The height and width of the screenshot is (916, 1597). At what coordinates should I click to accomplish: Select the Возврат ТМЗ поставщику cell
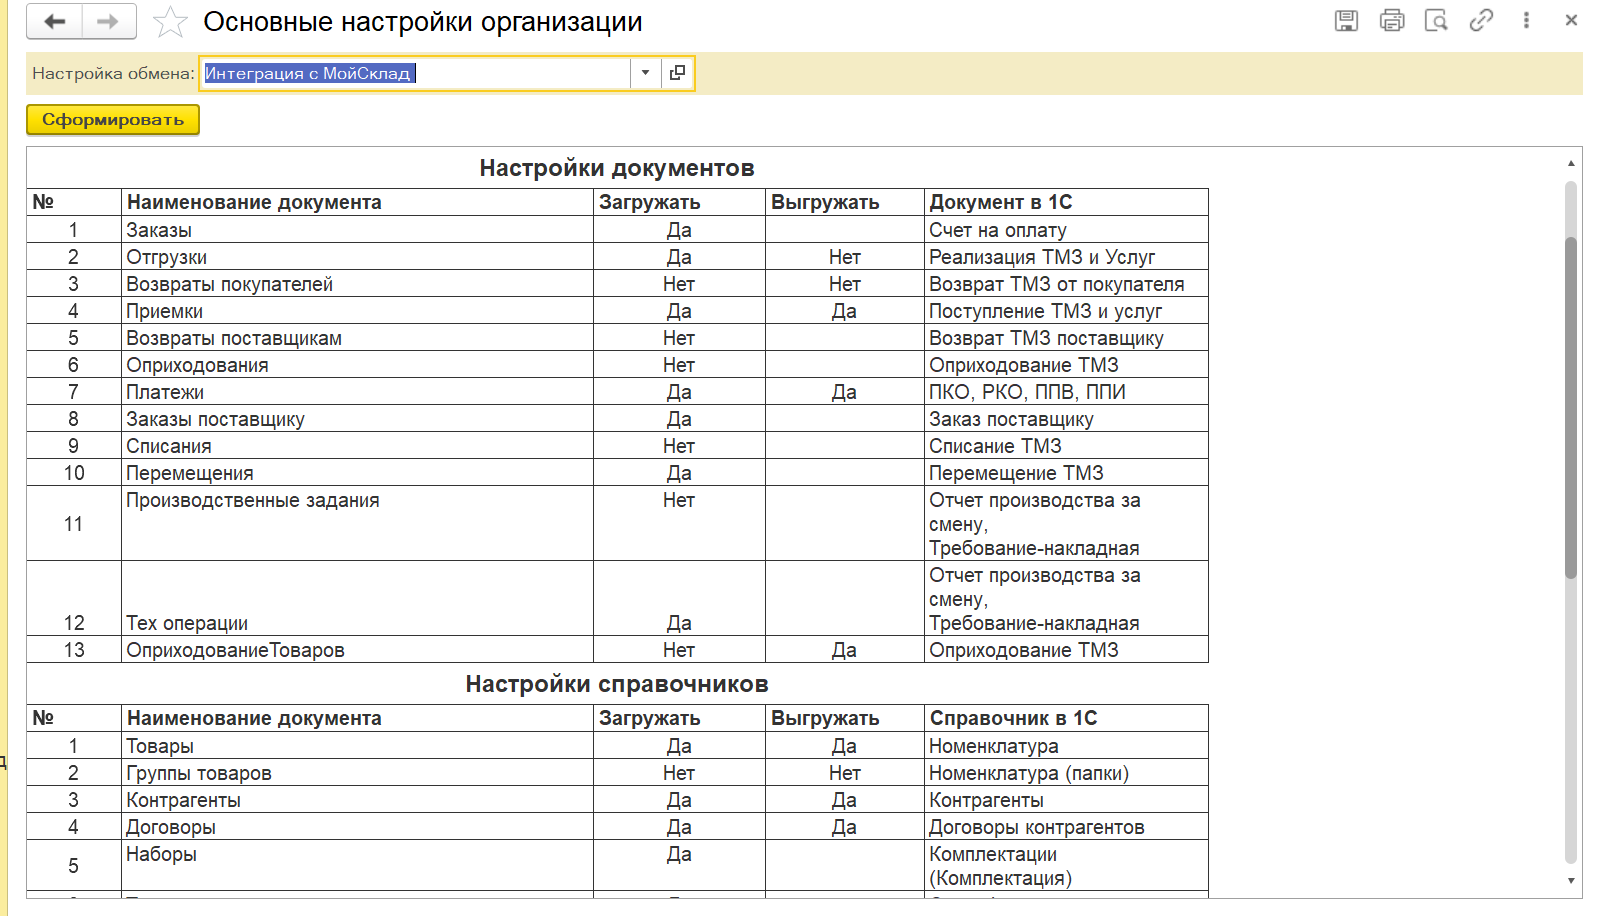tap(1066, 338)
